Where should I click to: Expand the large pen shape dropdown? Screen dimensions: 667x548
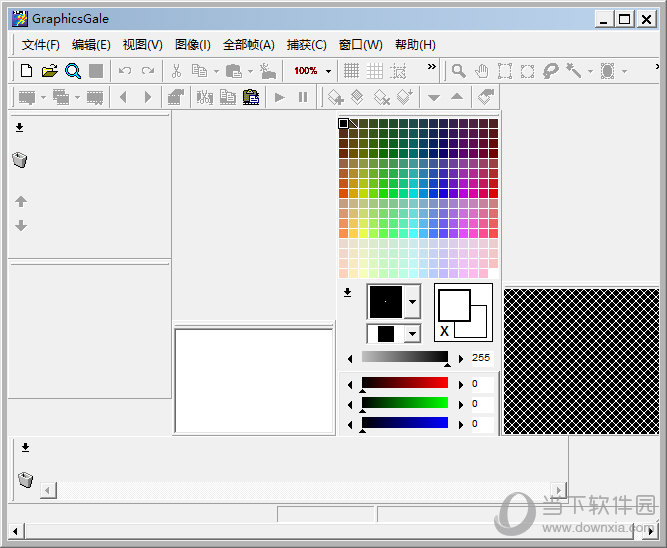[x=412, y=302]
